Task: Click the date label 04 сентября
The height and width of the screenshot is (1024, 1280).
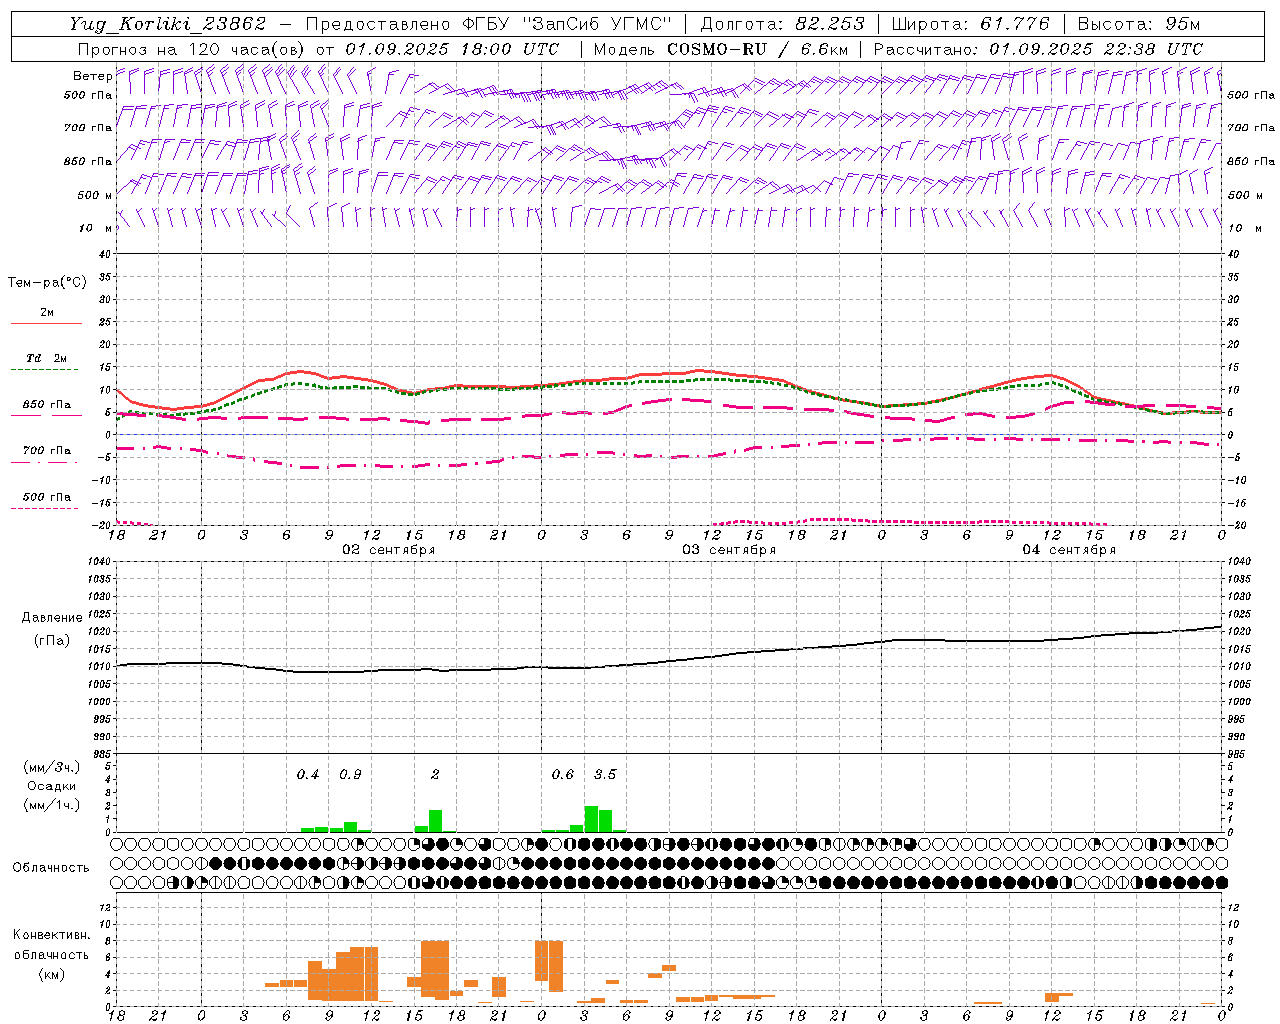Action: (1069, 550)
